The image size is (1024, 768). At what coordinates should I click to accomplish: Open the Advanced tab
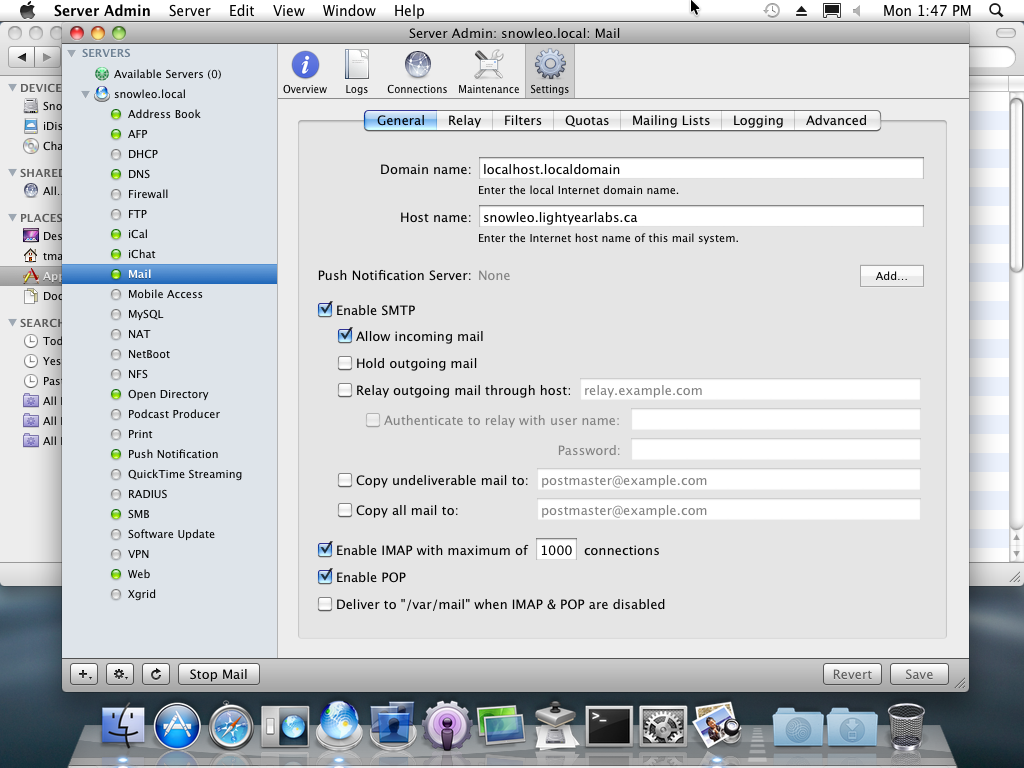pos(837,120)
